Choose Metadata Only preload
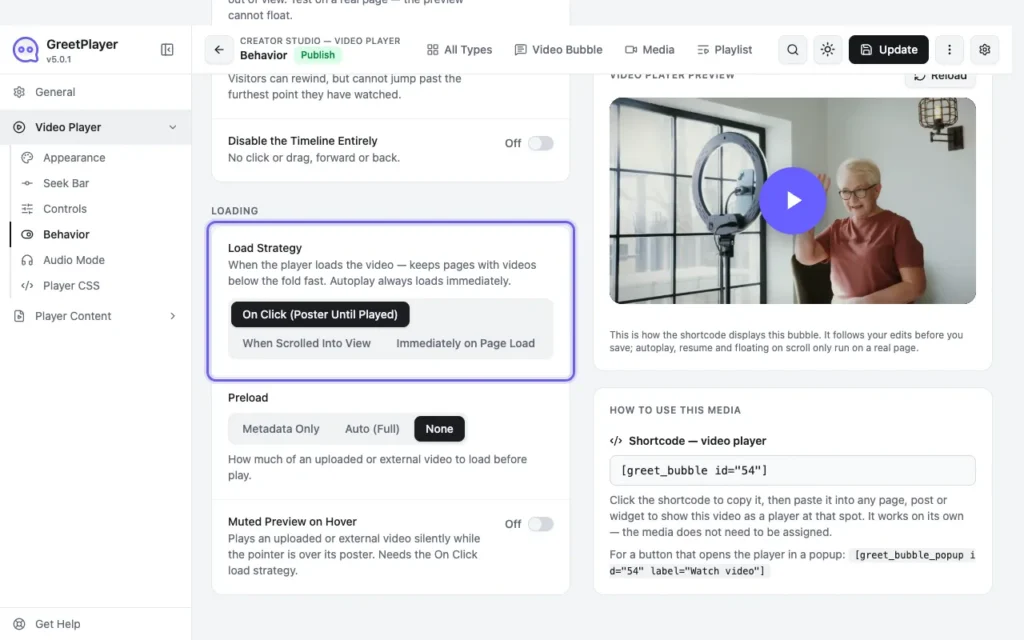The image size is (1024, 640). tap(281, 428)
